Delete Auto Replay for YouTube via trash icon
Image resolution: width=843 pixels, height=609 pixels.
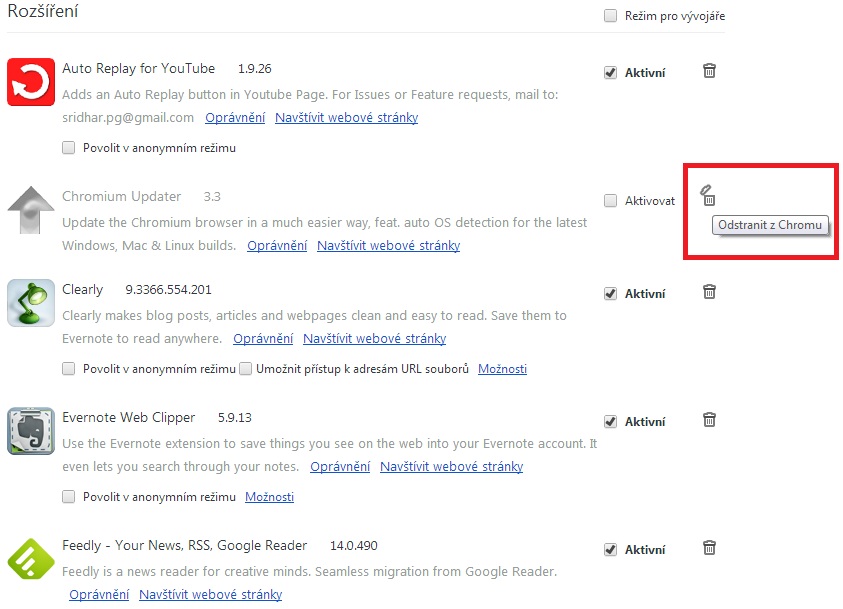pos(709,71)
